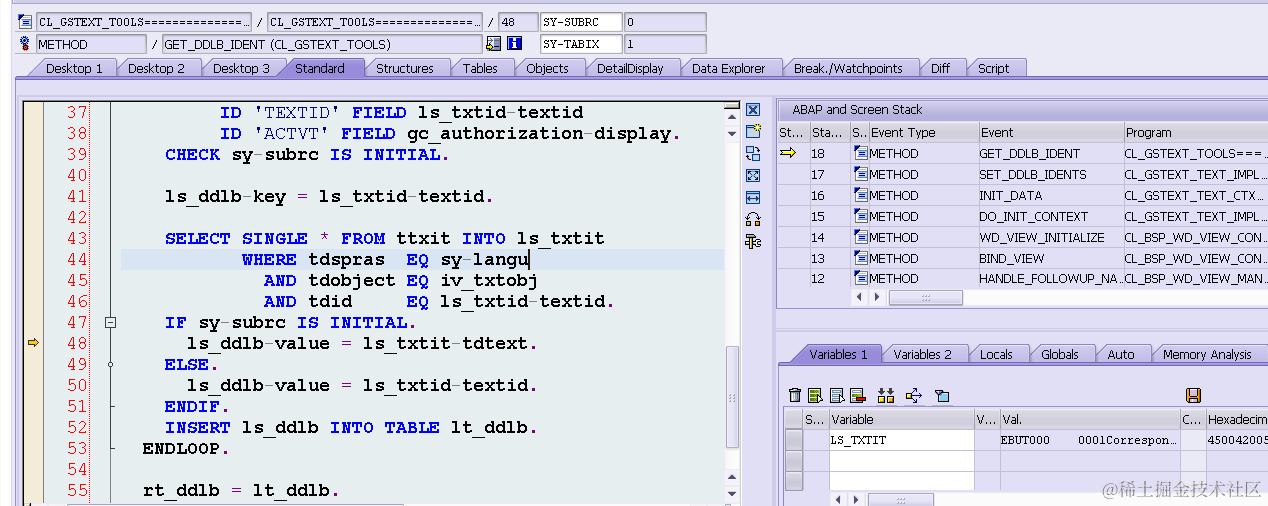Screen dimensions: 1268x506
Task: Open the Desktop 3 tab
Action: click(x=241, y=68)
